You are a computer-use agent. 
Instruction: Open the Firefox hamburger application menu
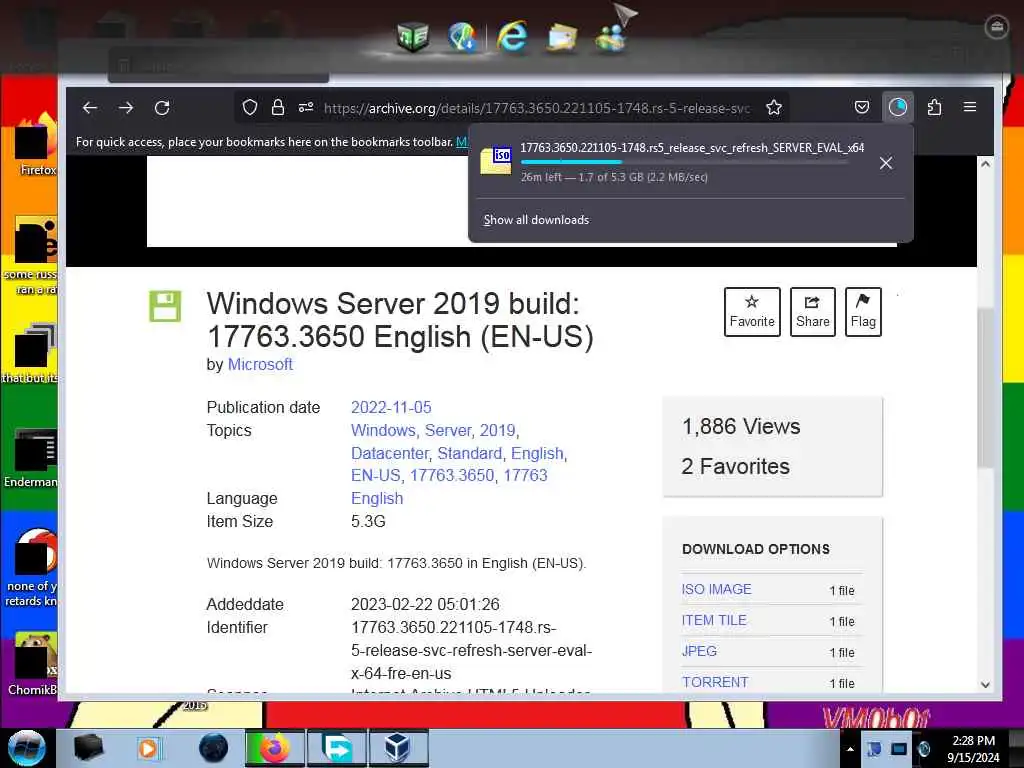pos(970,107)
